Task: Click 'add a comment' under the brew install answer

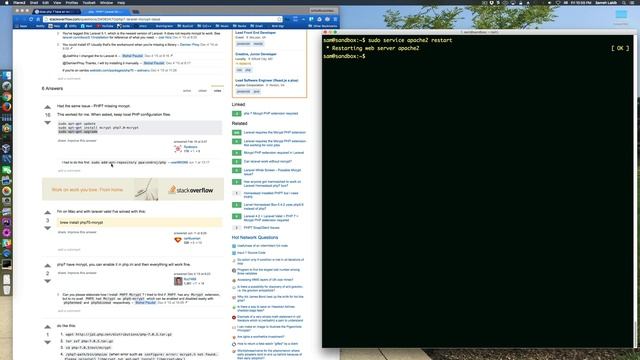Action: click(x=69, y=249)
